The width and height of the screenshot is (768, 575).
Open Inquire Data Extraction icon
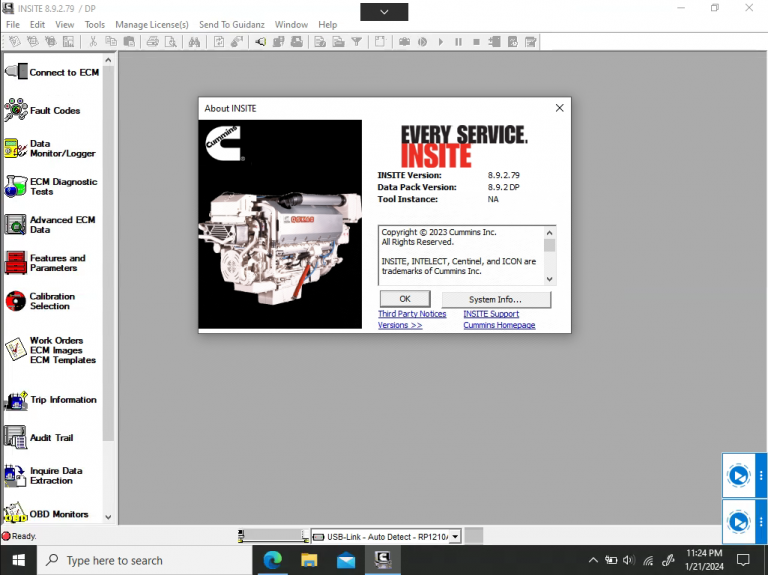[x=15, y=476]
